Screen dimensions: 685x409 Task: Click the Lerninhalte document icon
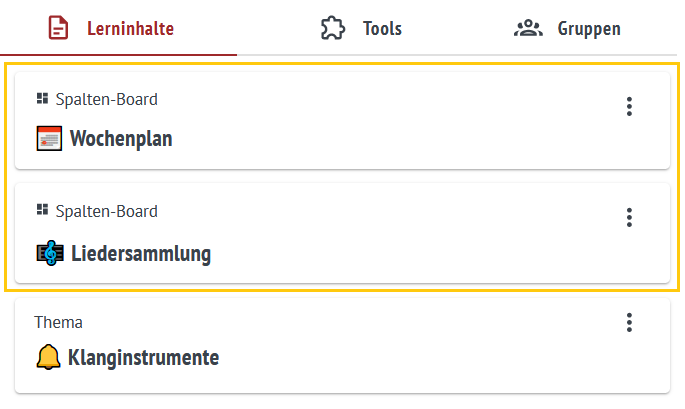pos(59,28)
